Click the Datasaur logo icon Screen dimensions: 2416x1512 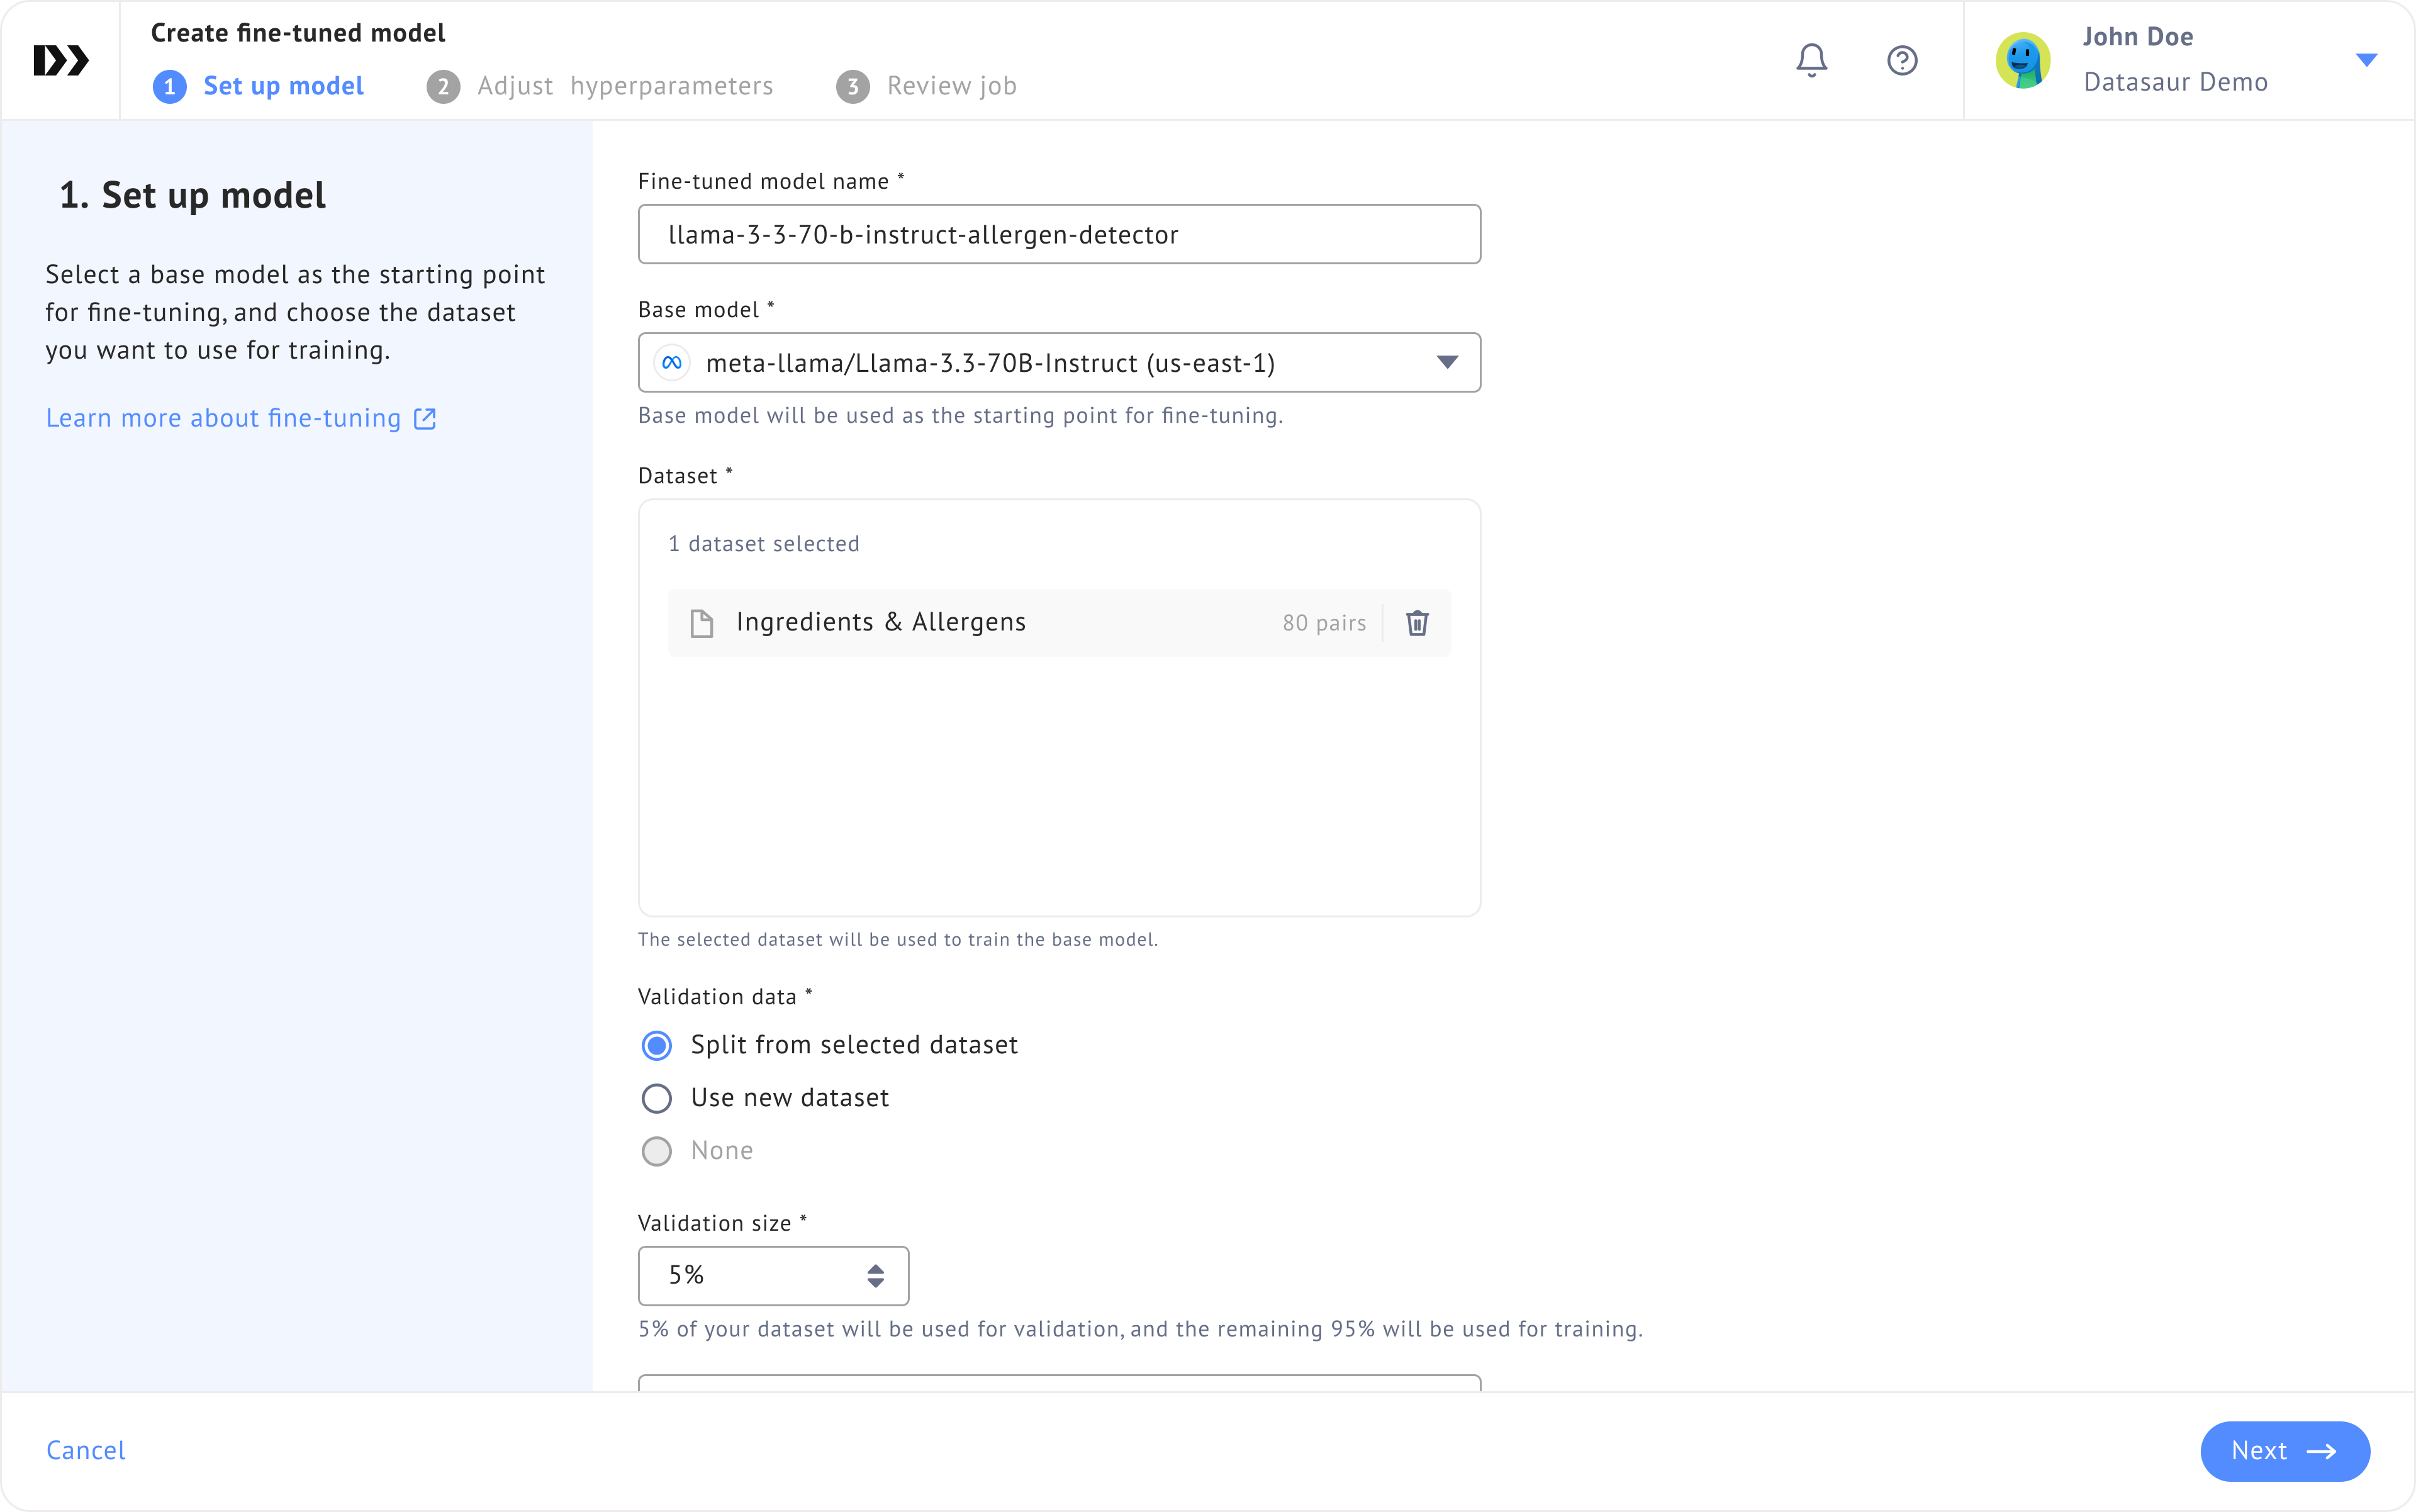click(61, 60)
